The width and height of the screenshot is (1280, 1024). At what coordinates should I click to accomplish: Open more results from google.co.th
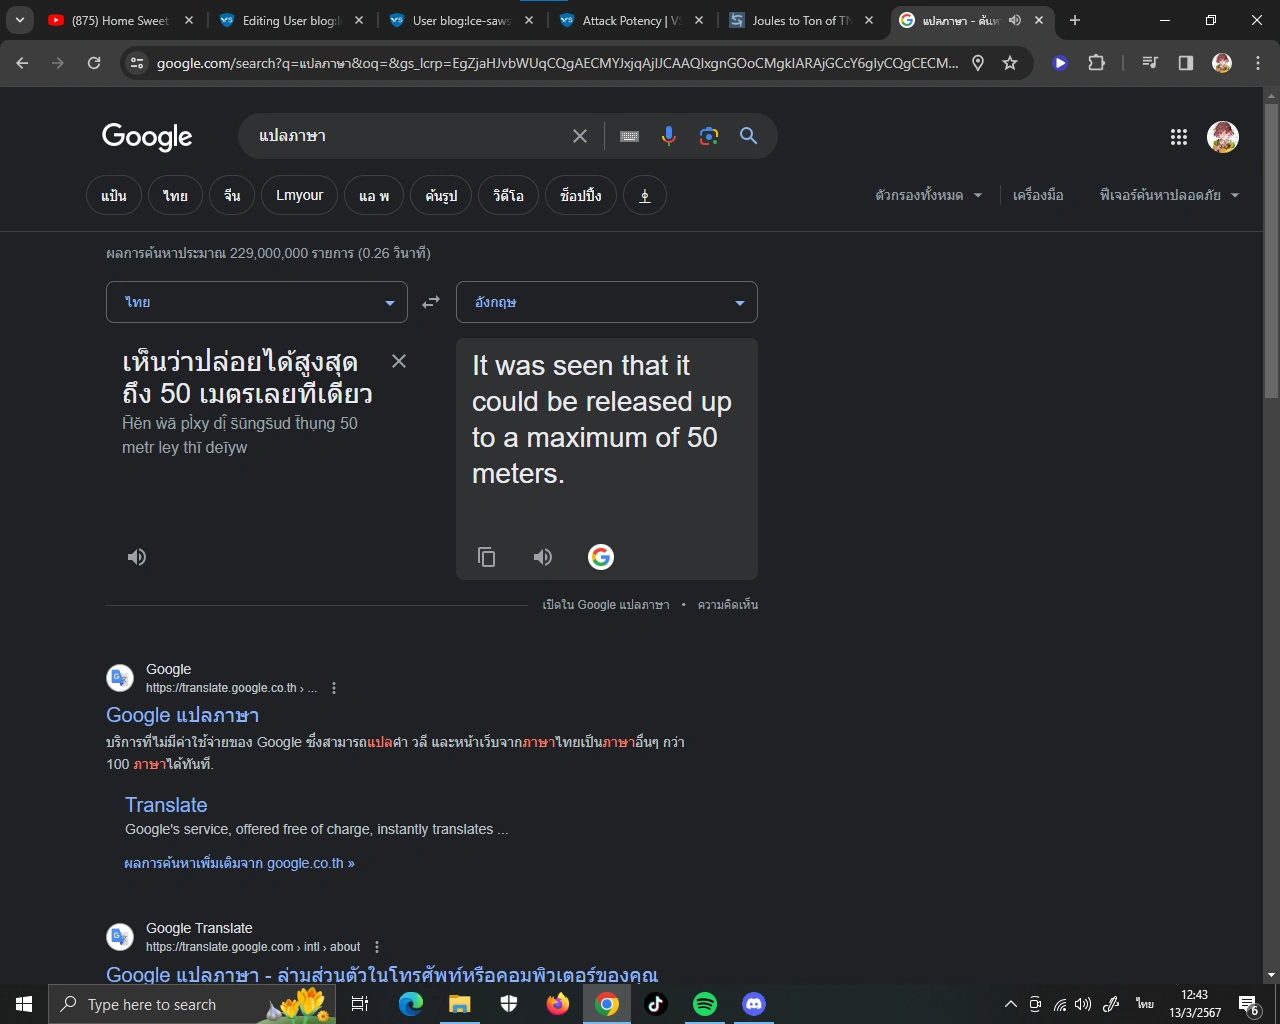(x=240, y=863)
